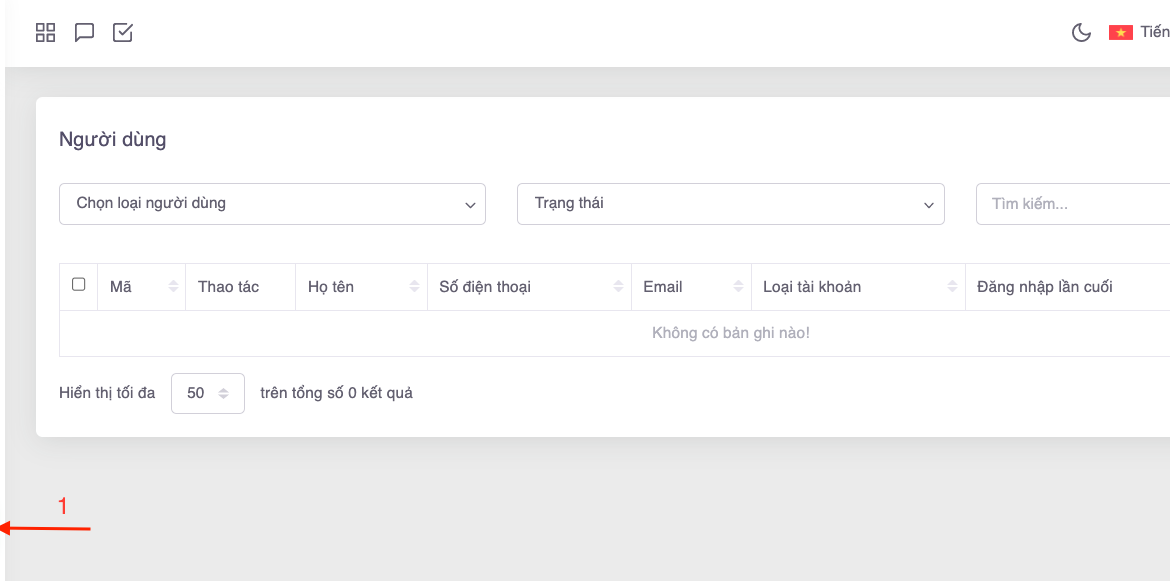Open the page size 50 selector
1170x581 pixels.
(x=208, y=393)
